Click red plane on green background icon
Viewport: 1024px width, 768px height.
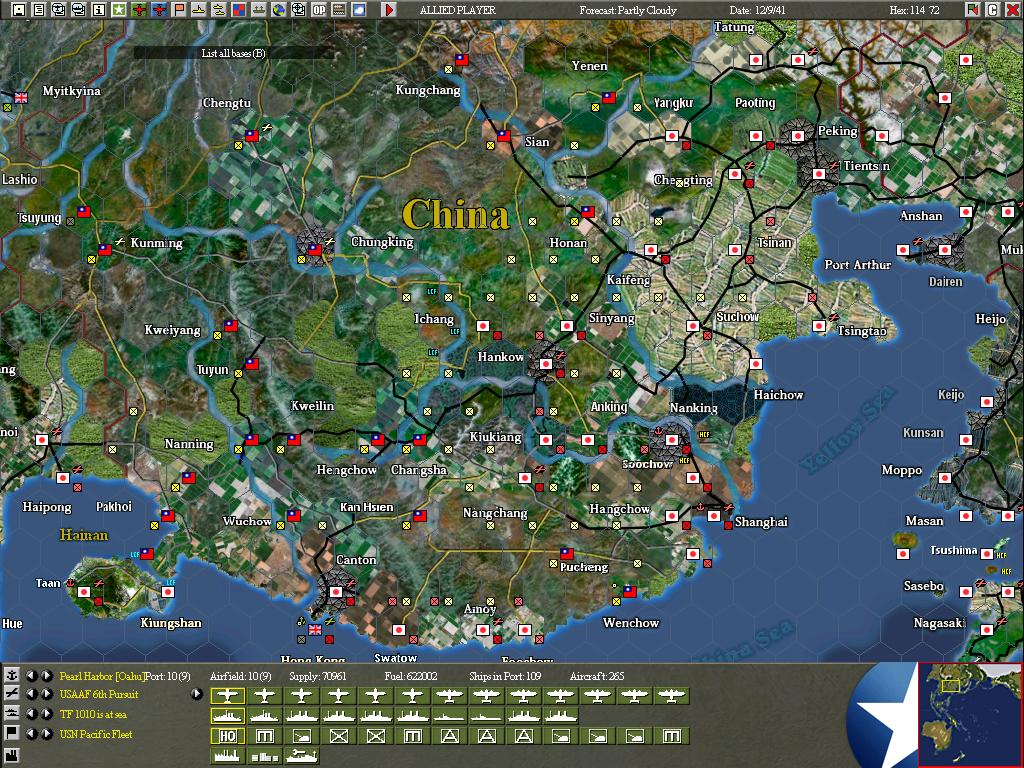139,10
